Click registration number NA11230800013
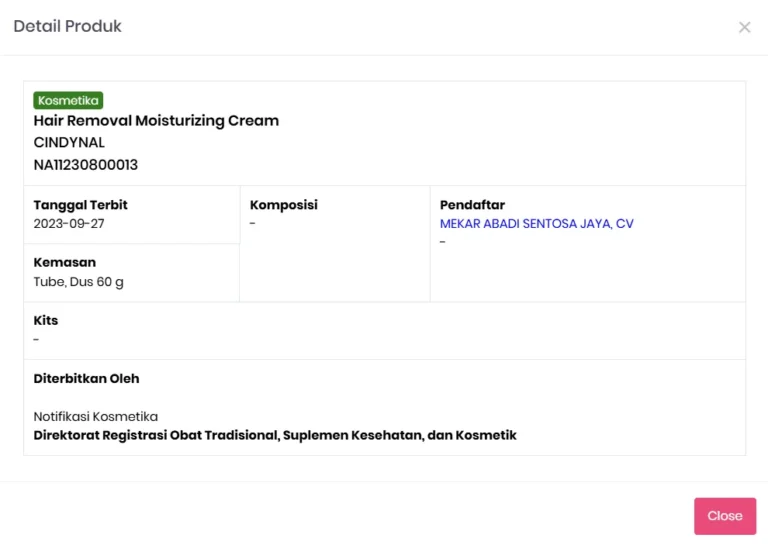 coord(86,165)
